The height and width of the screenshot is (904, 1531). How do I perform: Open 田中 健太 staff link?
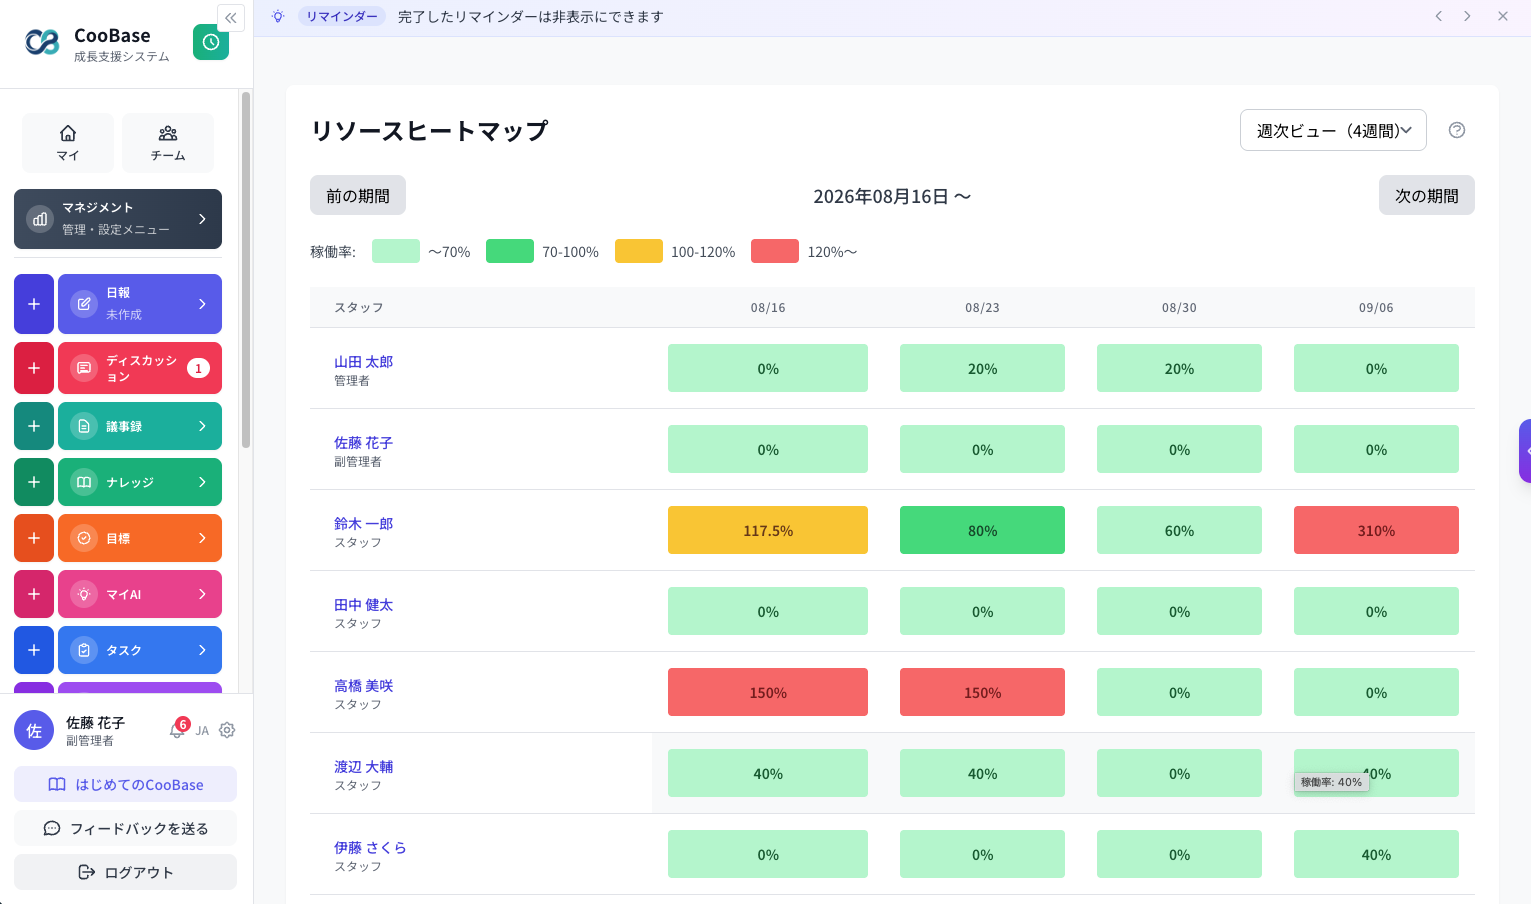point(364,604)
